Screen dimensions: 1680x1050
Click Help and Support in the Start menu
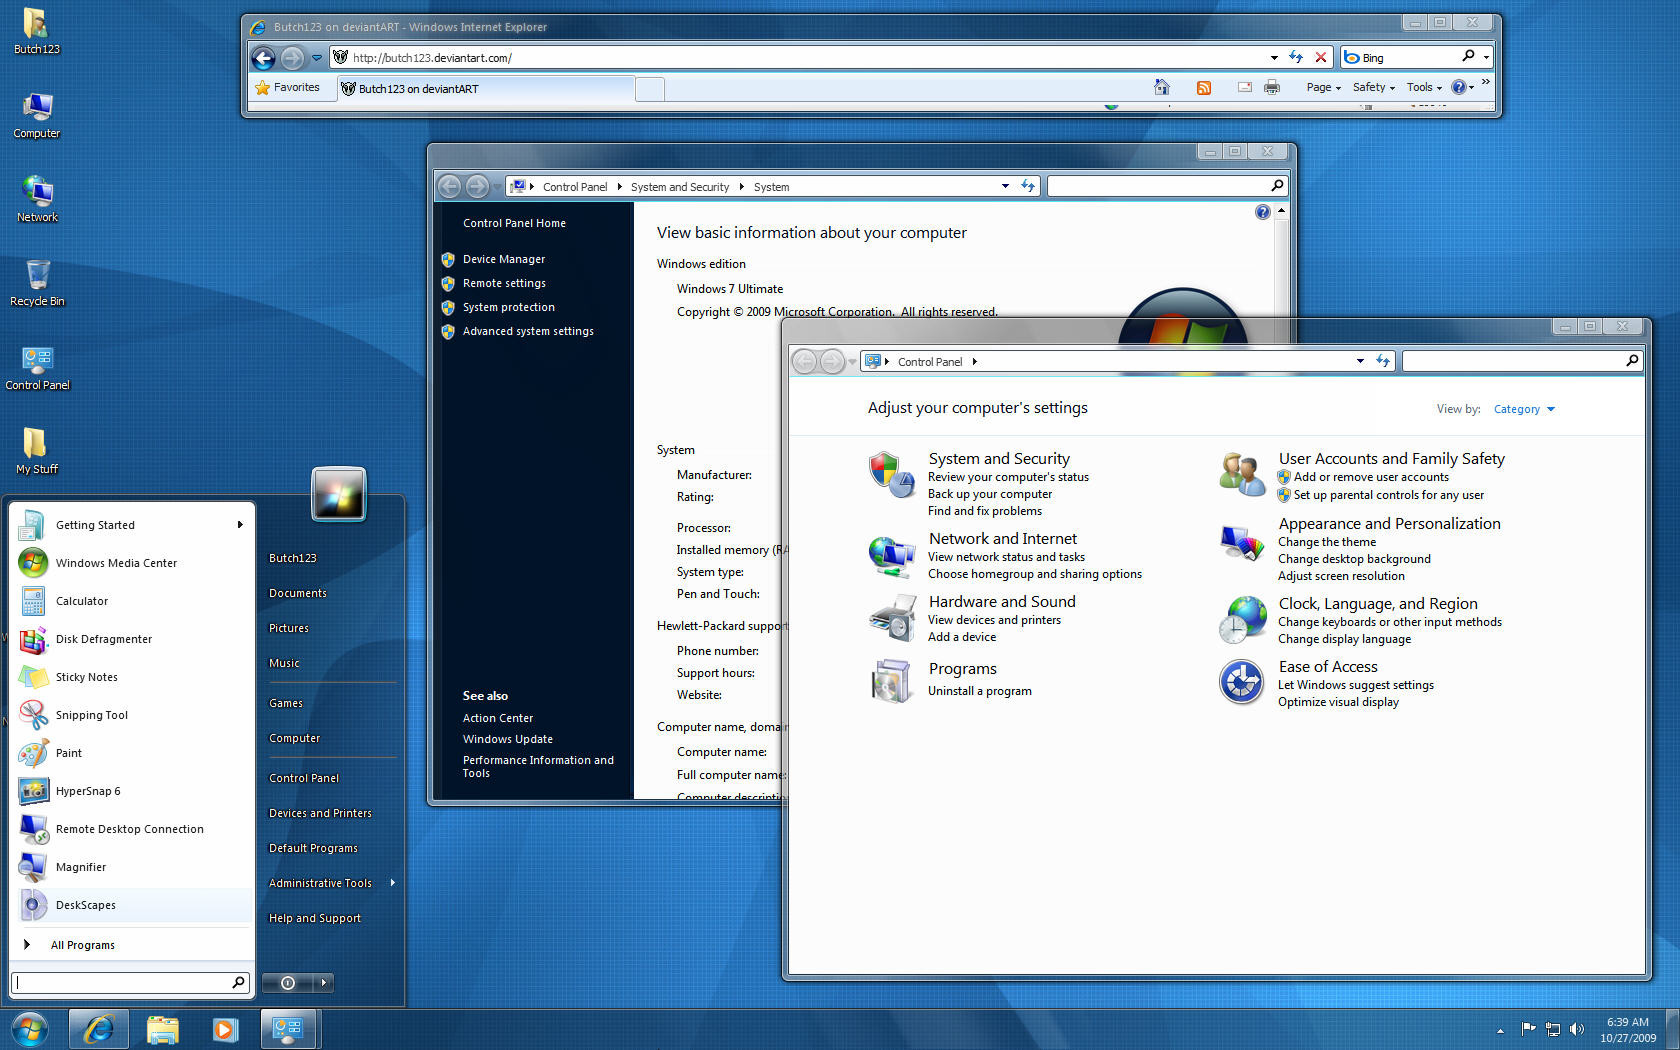(x=315, y=918)
